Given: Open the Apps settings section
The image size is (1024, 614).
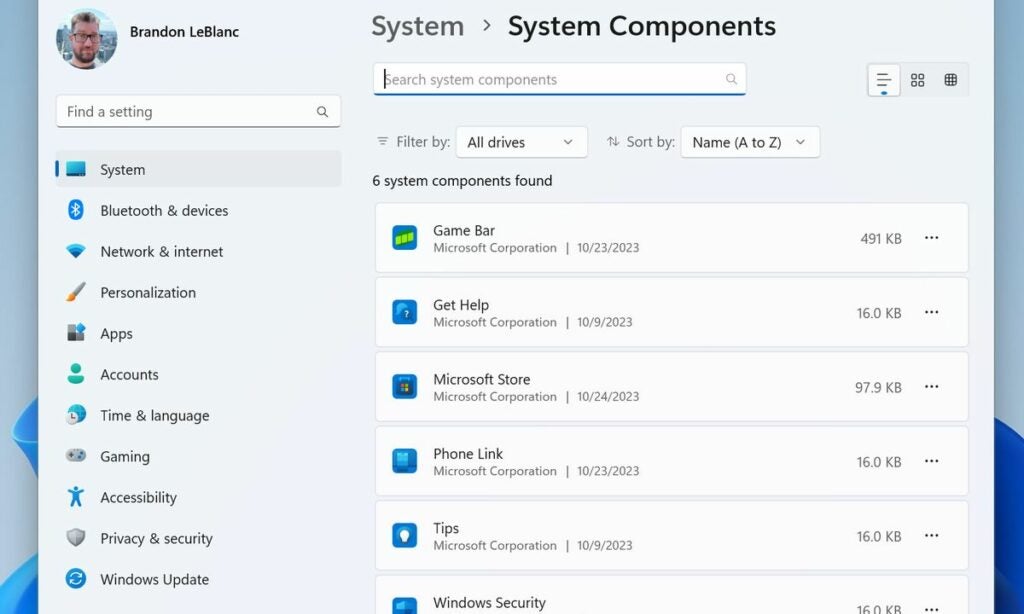Looking at the screenshot, I should click(x=199, y=333).
